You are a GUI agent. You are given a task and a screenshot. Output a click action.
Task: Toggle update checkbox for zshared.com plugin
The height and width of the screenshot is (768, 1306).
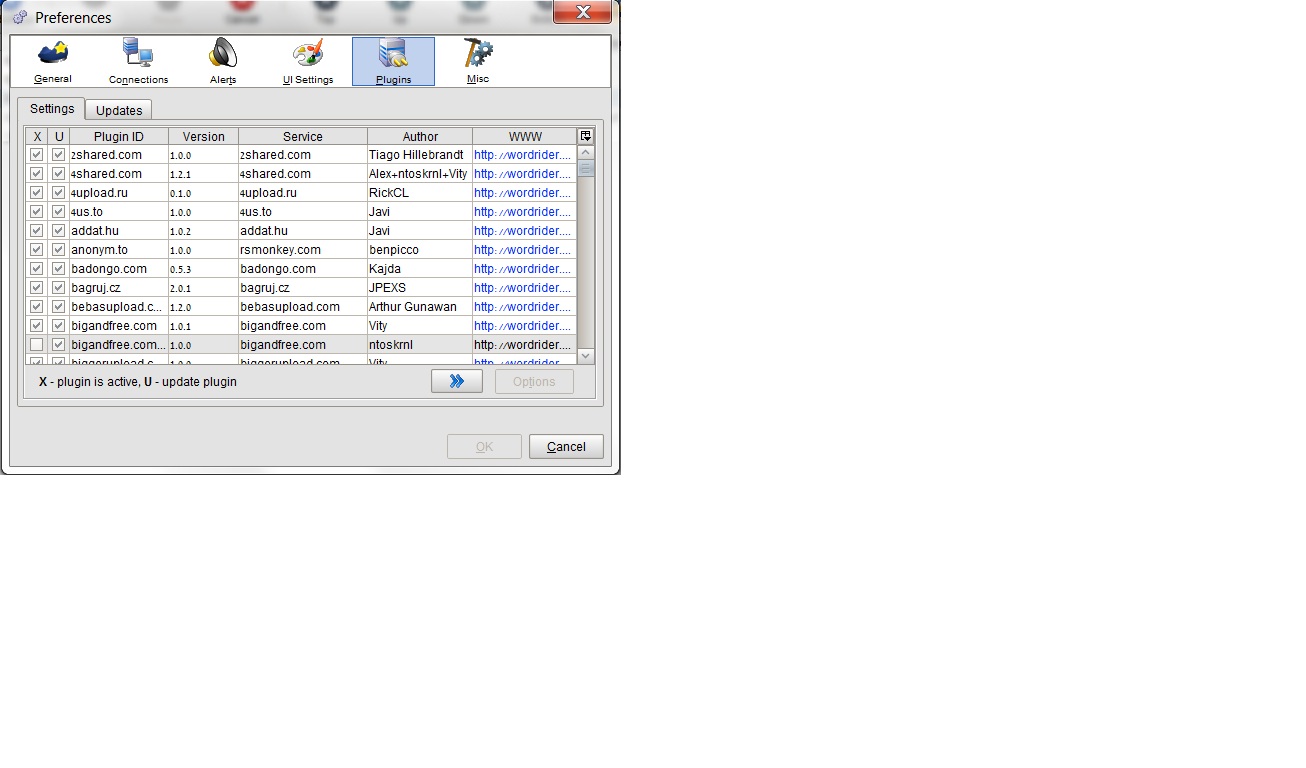[x=59, y=155]
